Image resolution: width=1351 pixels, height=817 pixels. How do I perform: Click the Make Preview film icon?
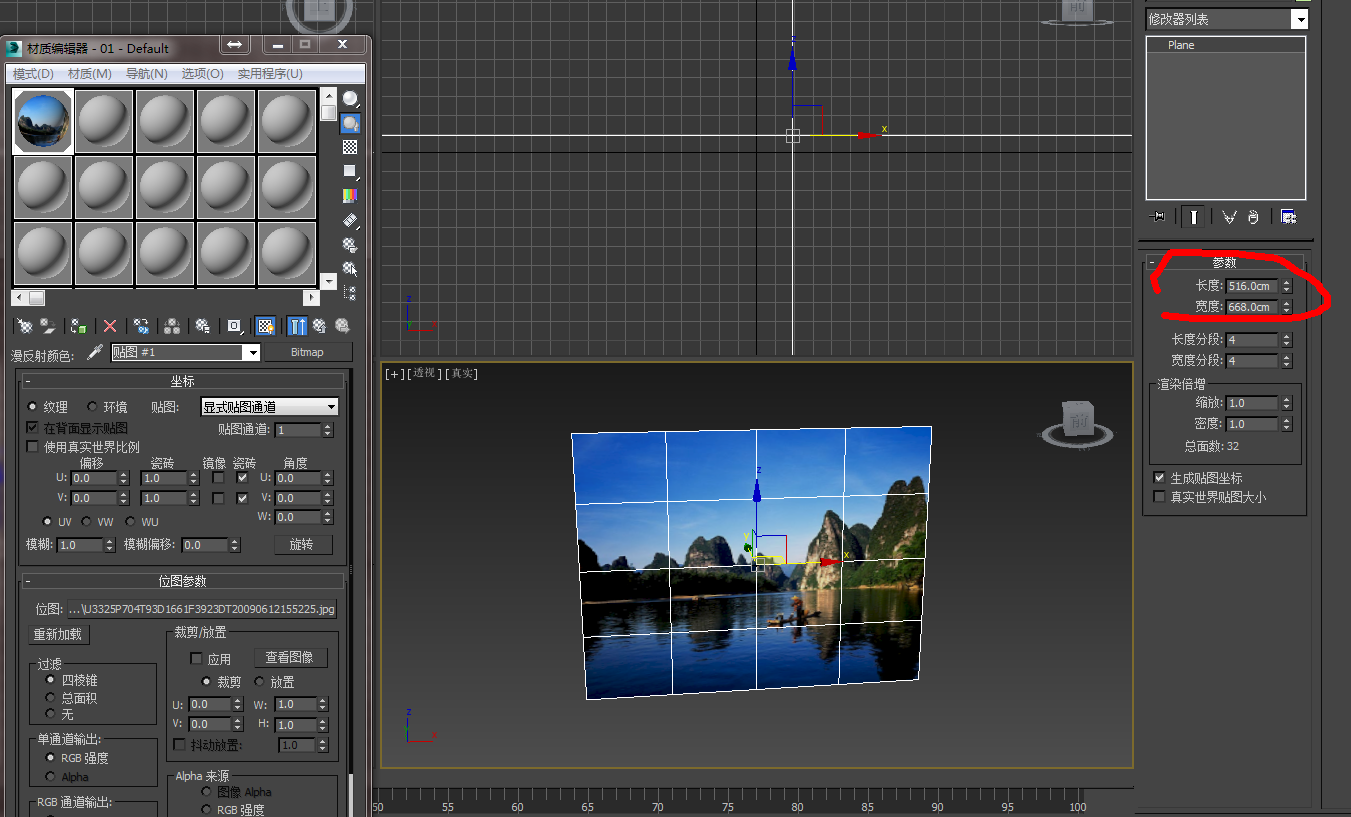[x=350, y=220]
